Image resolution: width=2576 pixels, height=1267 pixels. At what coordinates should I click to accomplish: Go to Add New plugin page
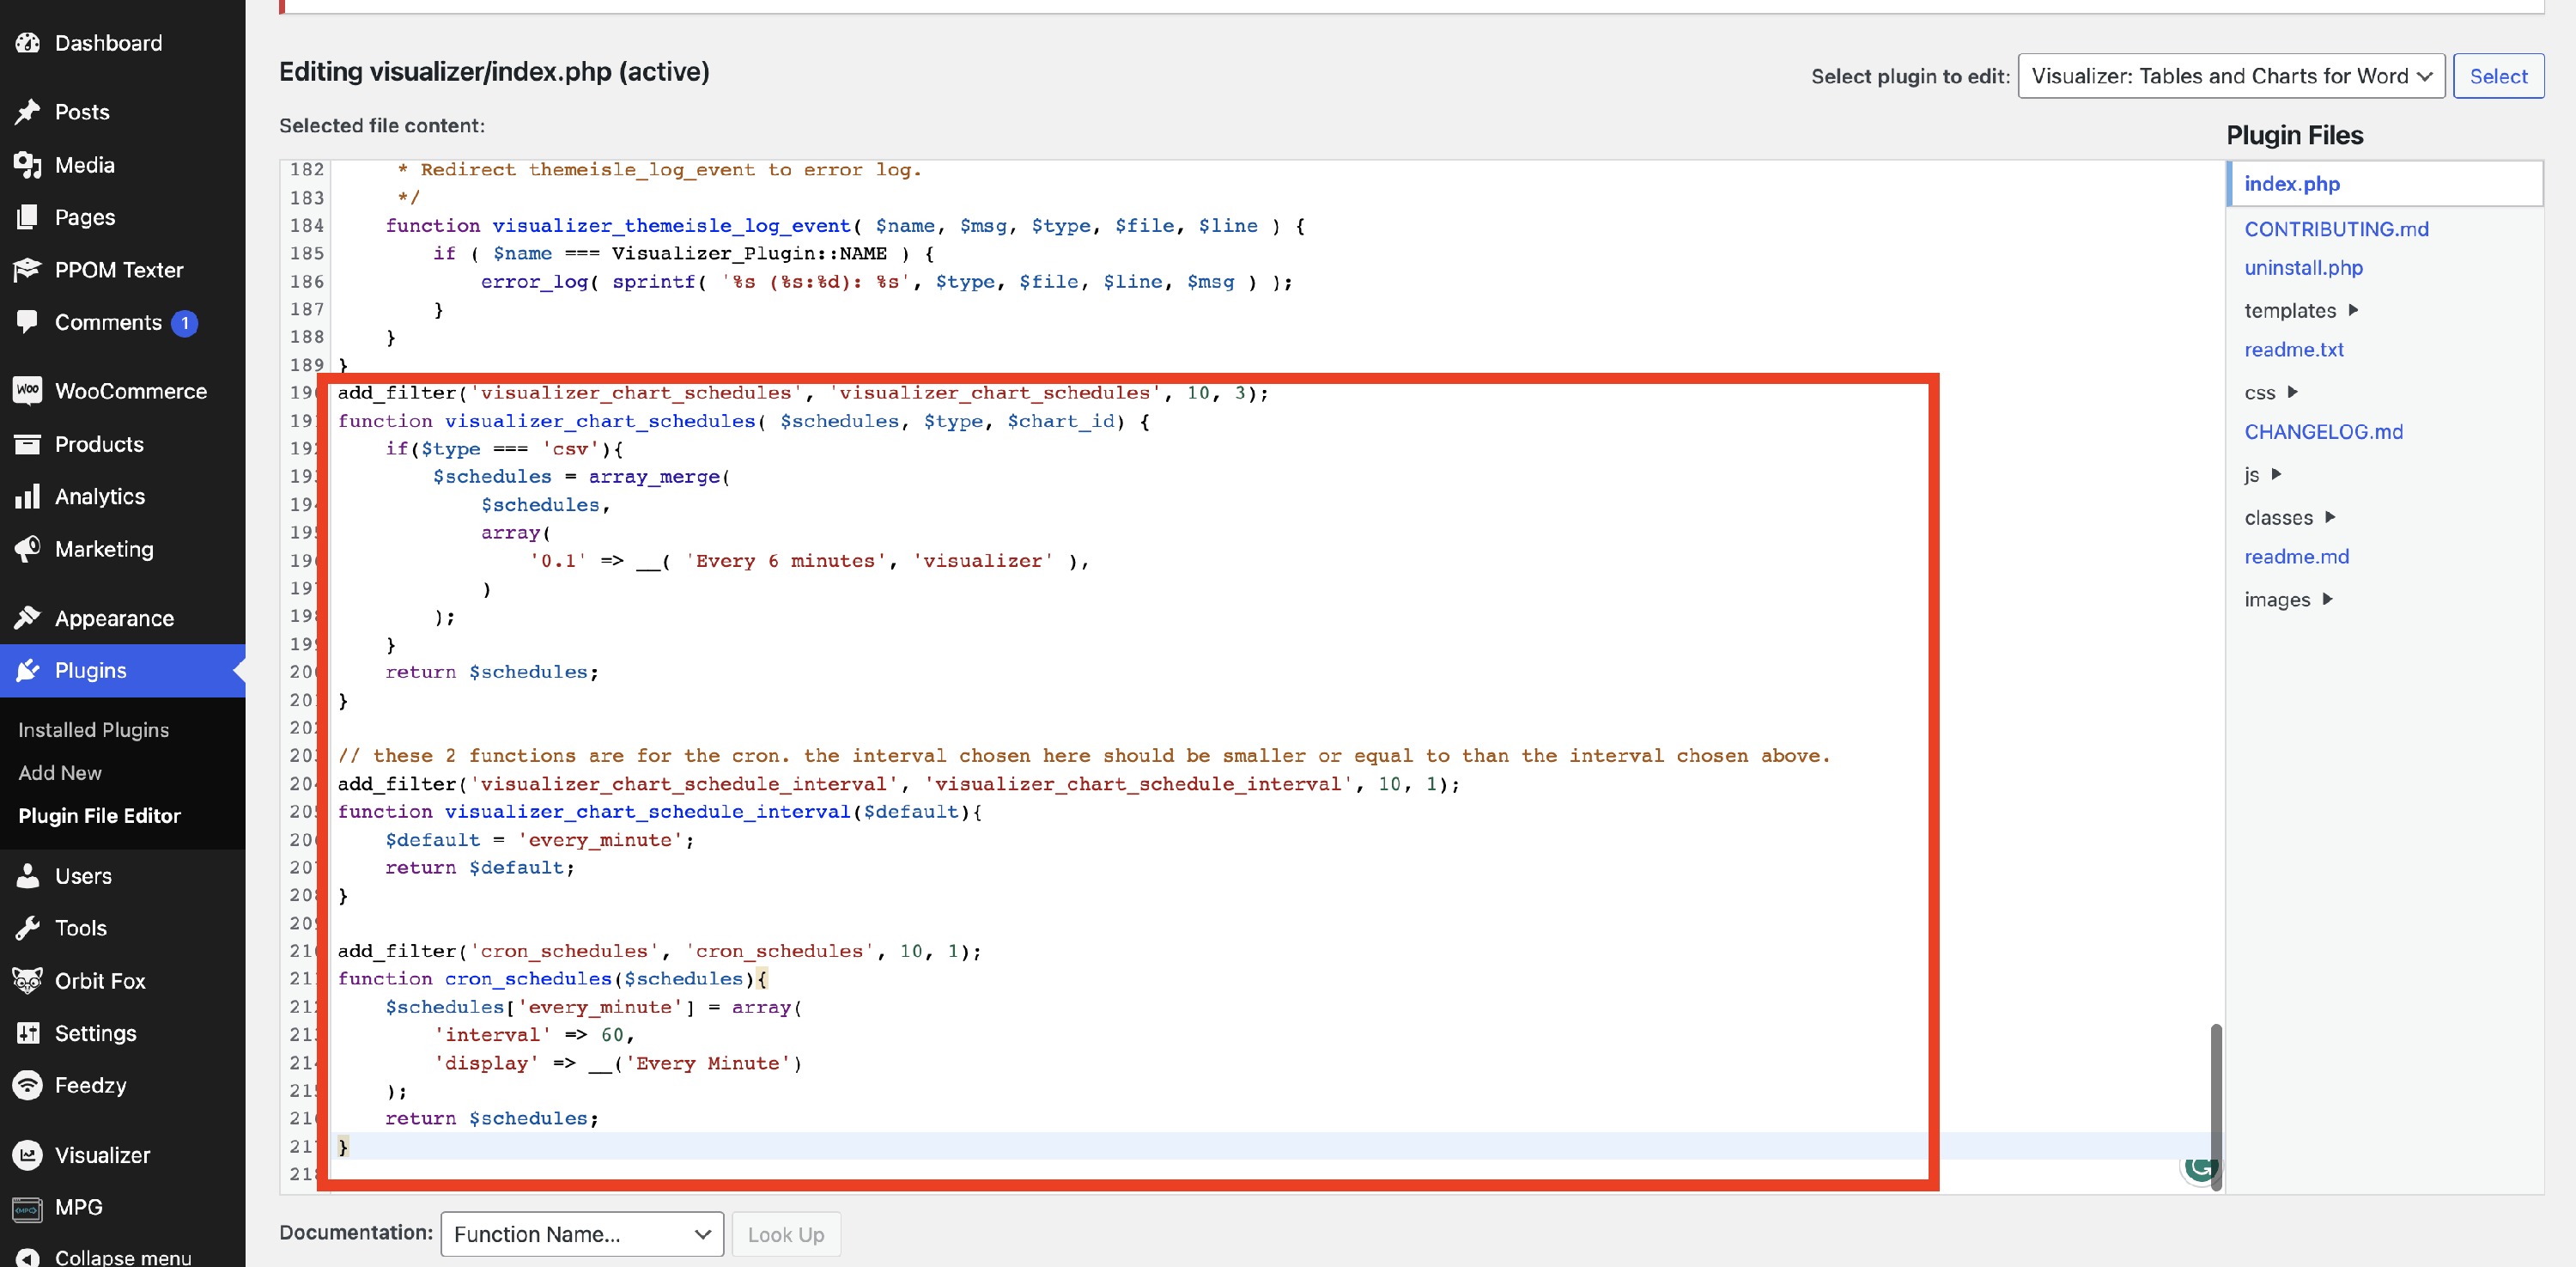coord(59,773)
